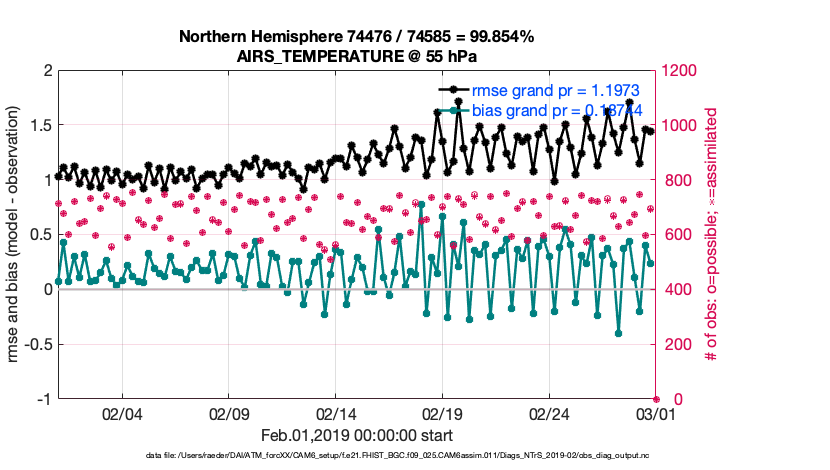Screen dimensions: 830x470
Task: Click the 02/04 x-axis tick label
Action: (x=122, y=413)
